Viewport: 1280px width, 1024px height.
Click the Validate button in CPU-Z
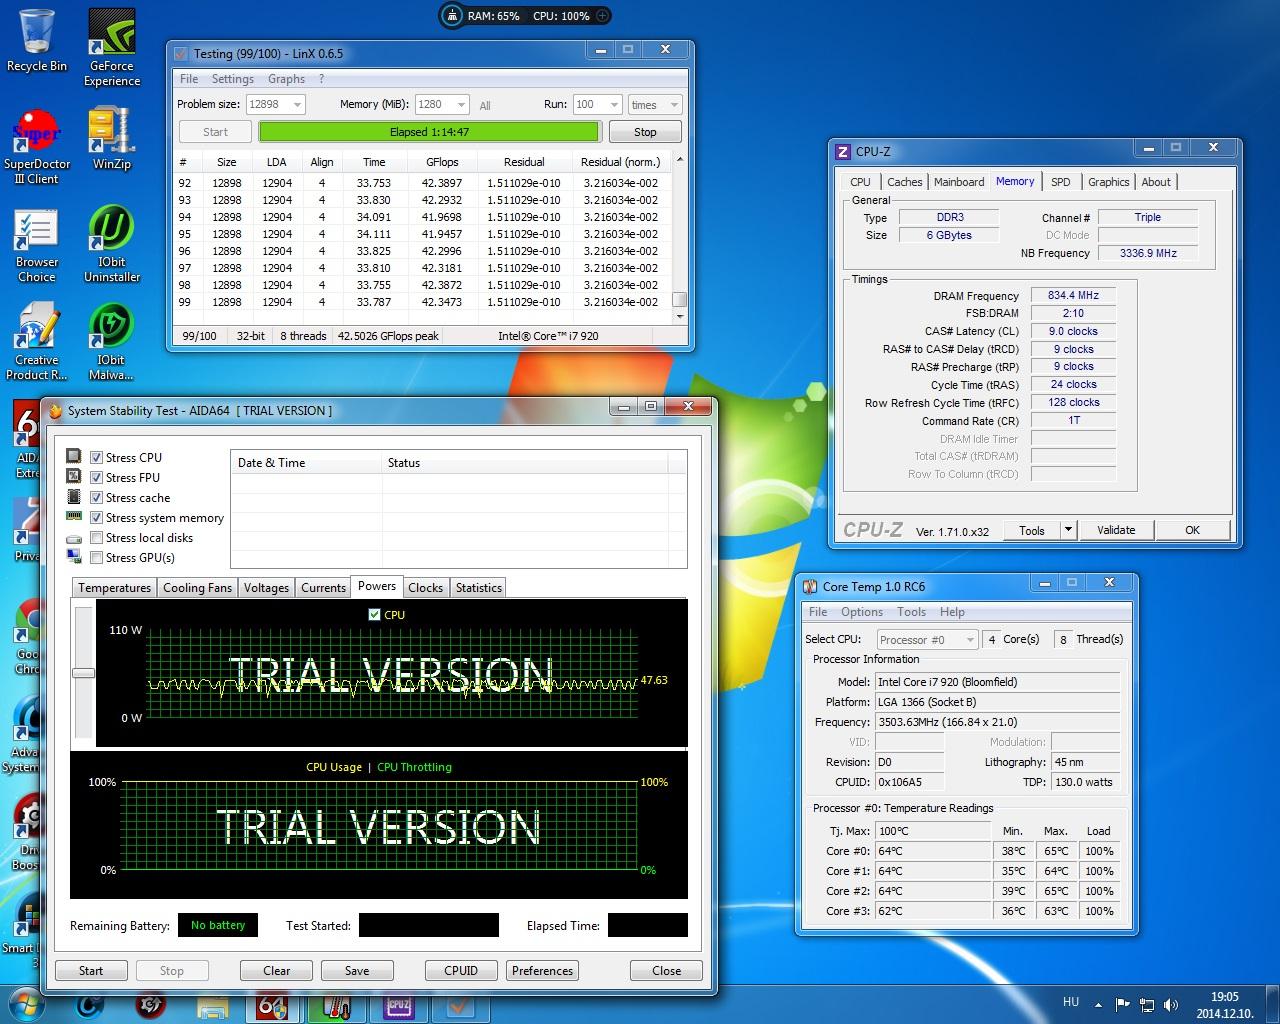(1116, 530)
